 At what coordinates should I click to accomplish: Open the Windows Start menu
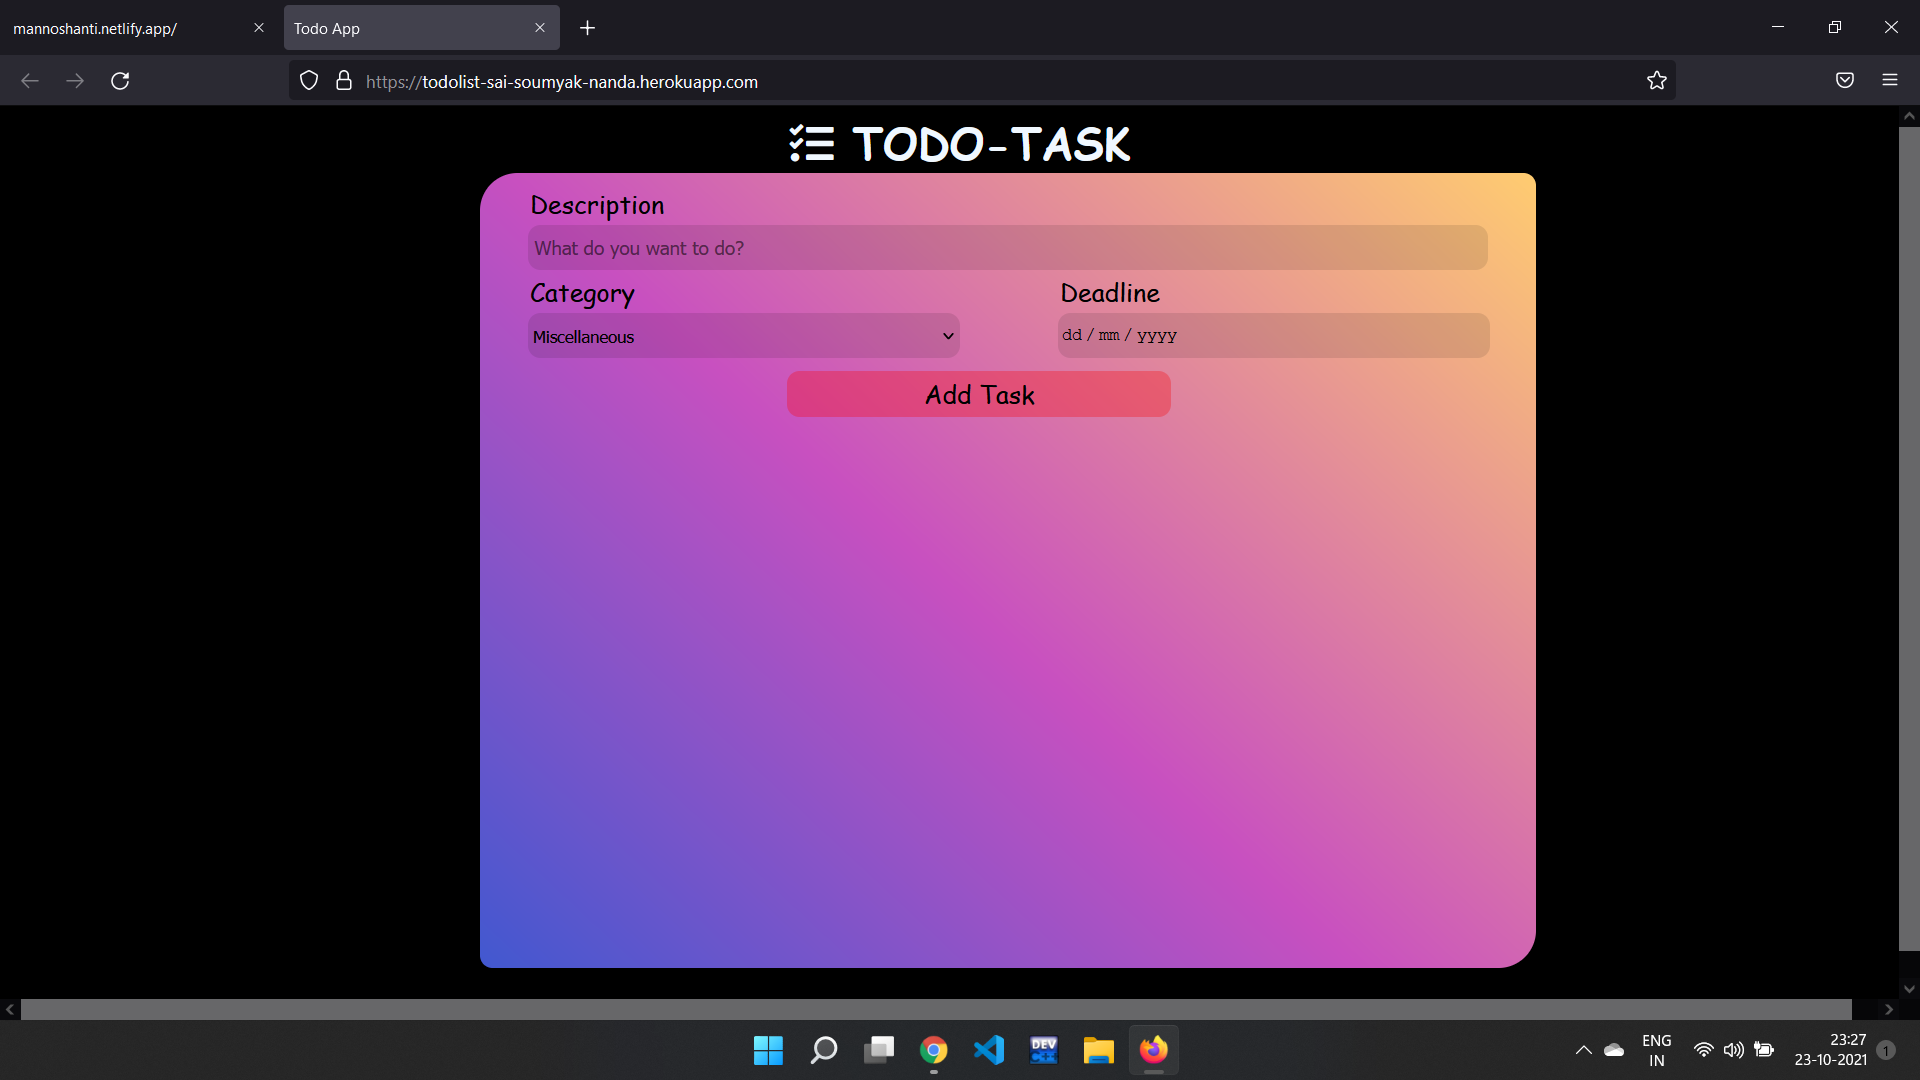pyautogui.click(x=768, y=1050)
